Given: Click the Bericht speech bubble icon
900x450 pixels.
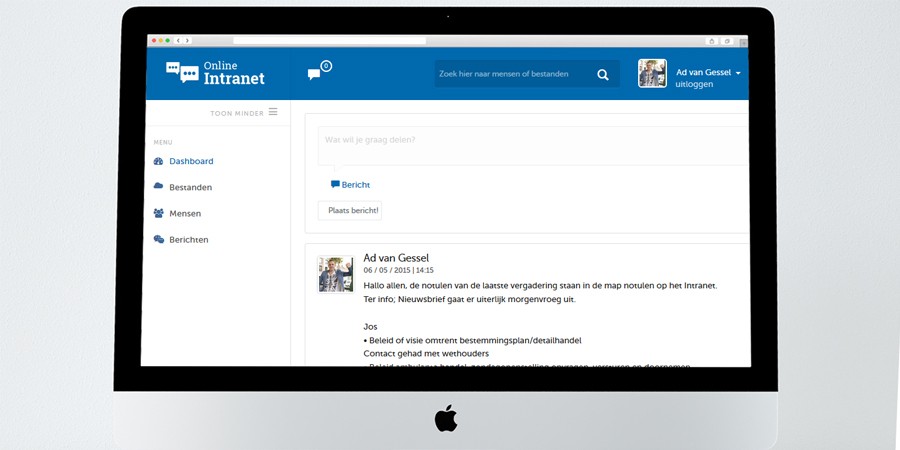Looking at the screenshot, I should click(x=335, y=184).
